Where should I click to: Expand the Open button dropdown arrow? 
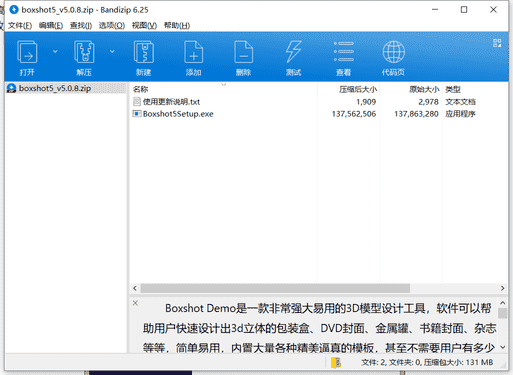[55, 51]
